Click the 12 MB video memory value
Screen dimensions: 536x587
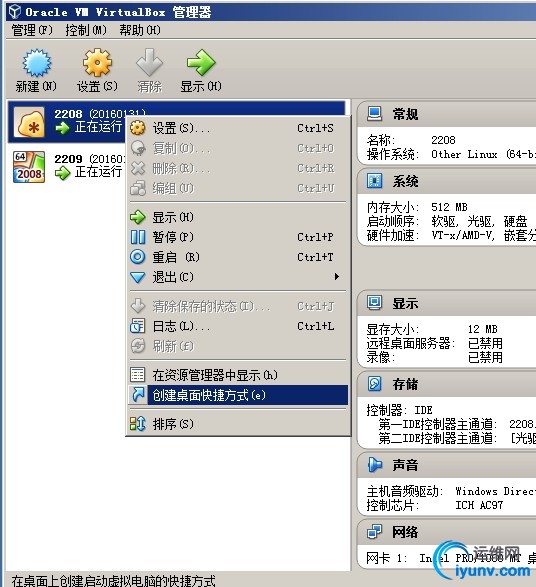(482, 329)
